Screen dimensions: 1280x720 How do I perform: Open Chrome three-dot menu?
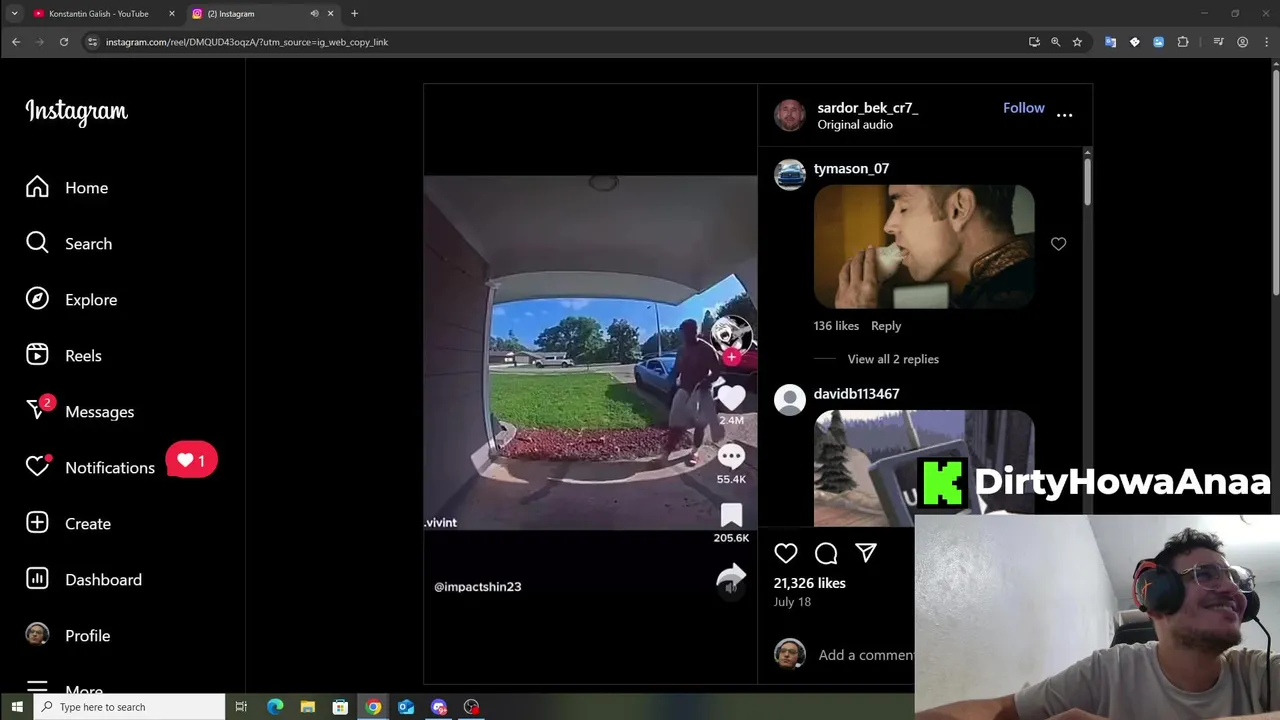[x=1264, y=42]
